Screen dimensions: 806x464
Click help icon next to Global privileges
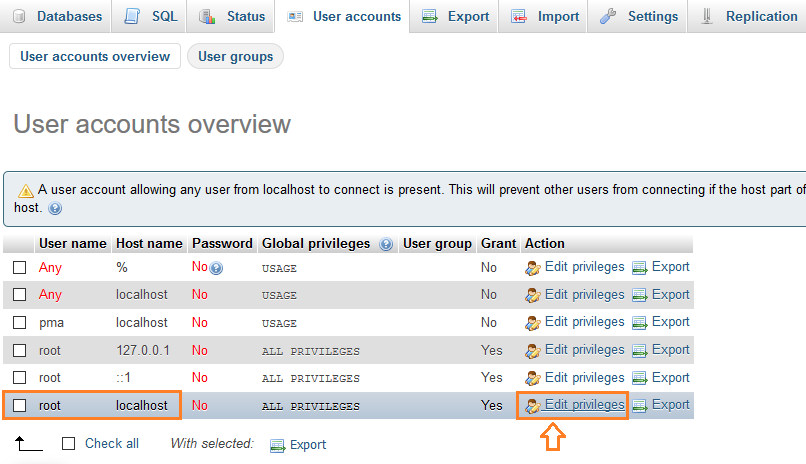click(386, 244)
